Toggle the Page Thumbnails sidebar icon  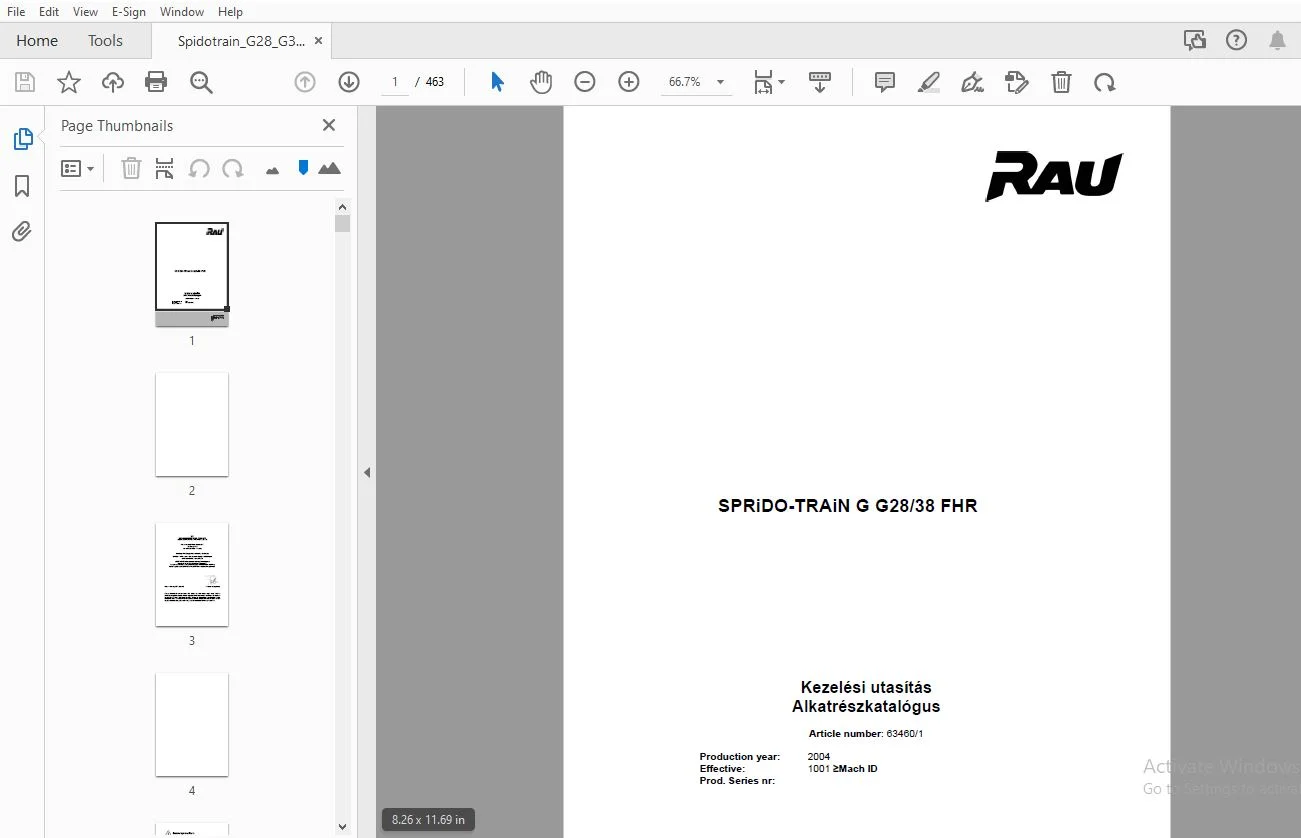(22, 139)
